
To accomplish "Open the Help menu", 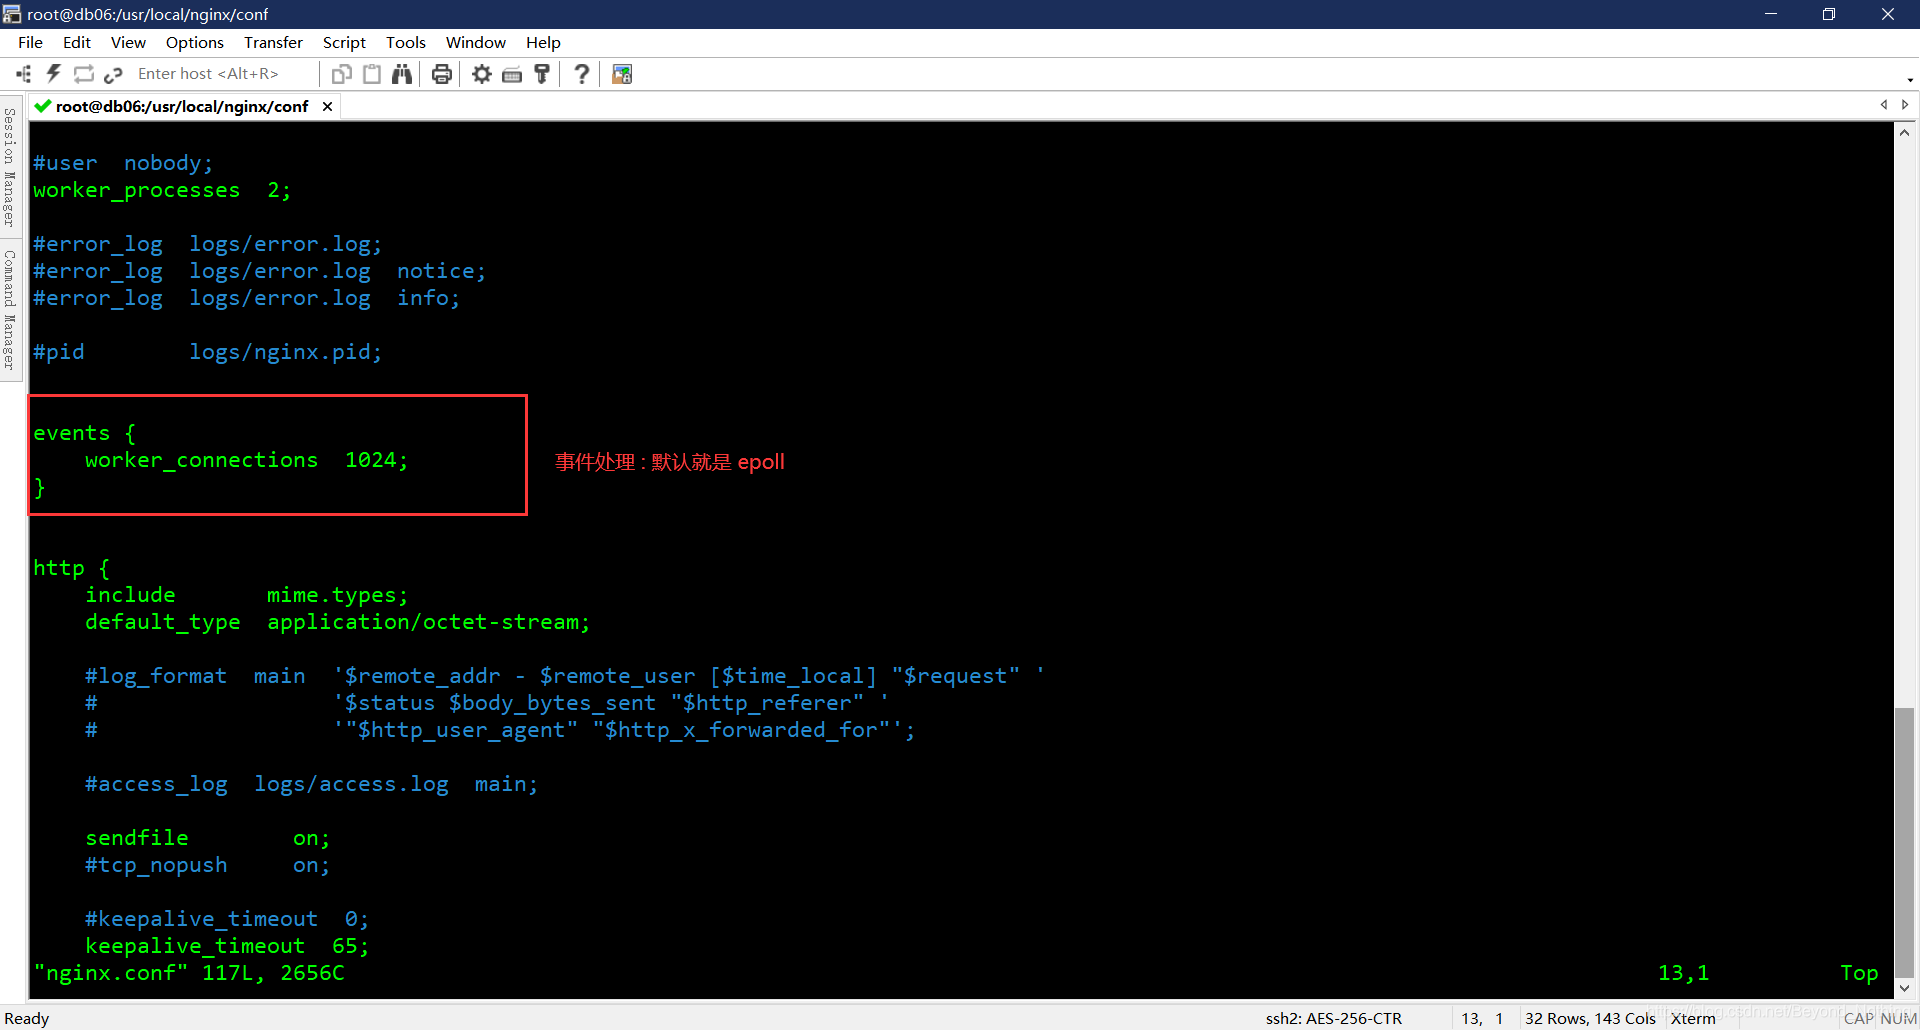I will coord(543,42).
